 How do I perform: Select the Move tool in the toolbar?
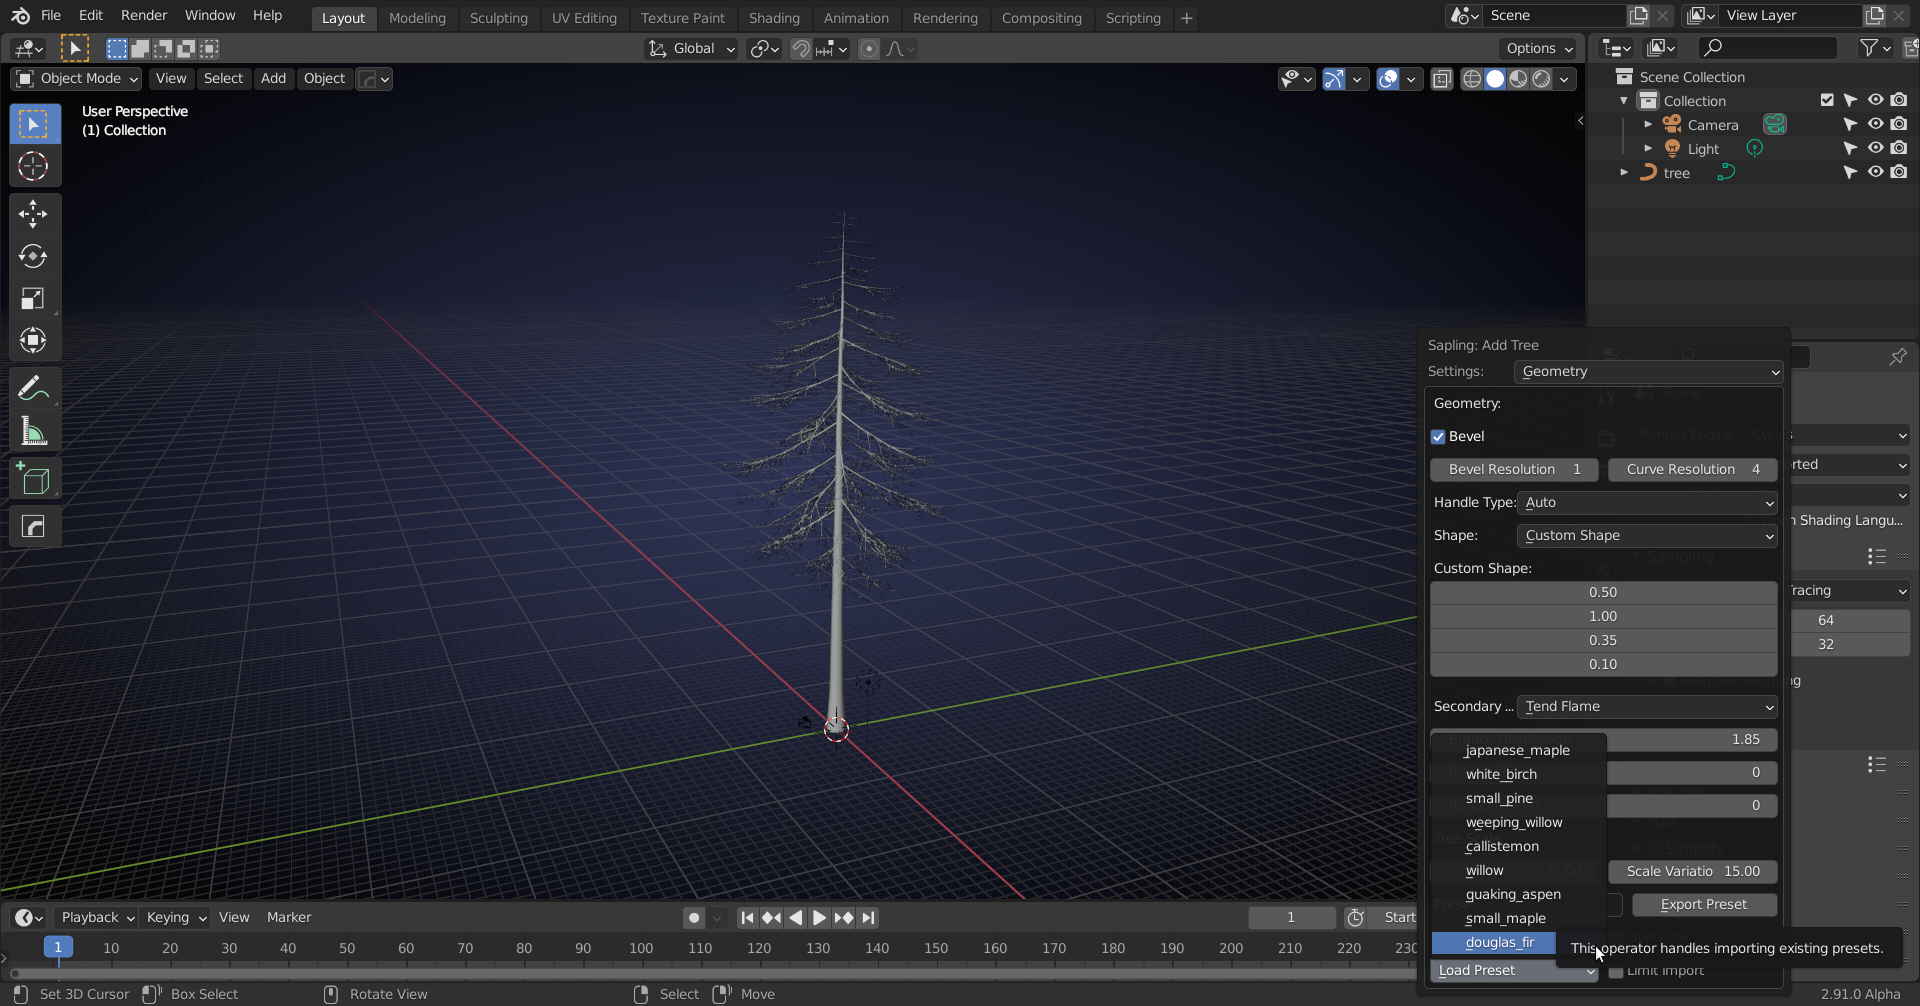tap(33, 214)
